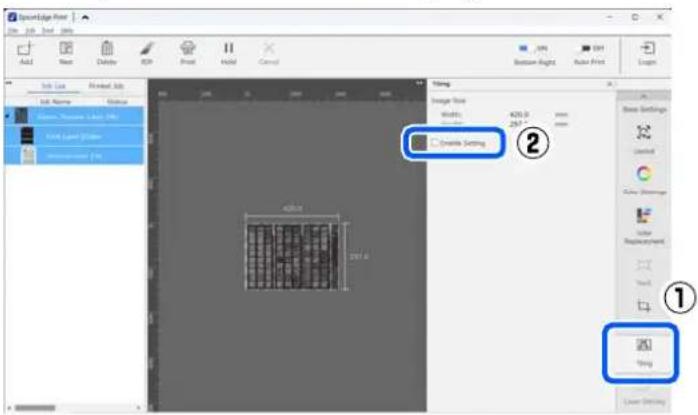Select the second job with black thumbnail

(x=74, y=136)
